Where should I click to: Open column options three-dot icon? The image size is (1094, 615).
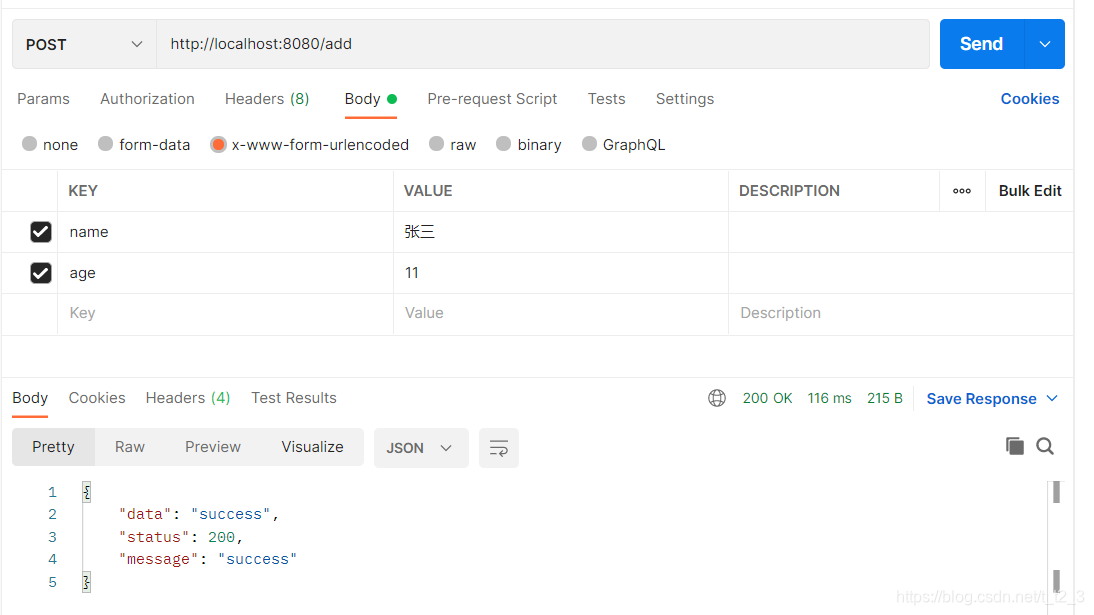pyautogui.click(x=961, y=191)
